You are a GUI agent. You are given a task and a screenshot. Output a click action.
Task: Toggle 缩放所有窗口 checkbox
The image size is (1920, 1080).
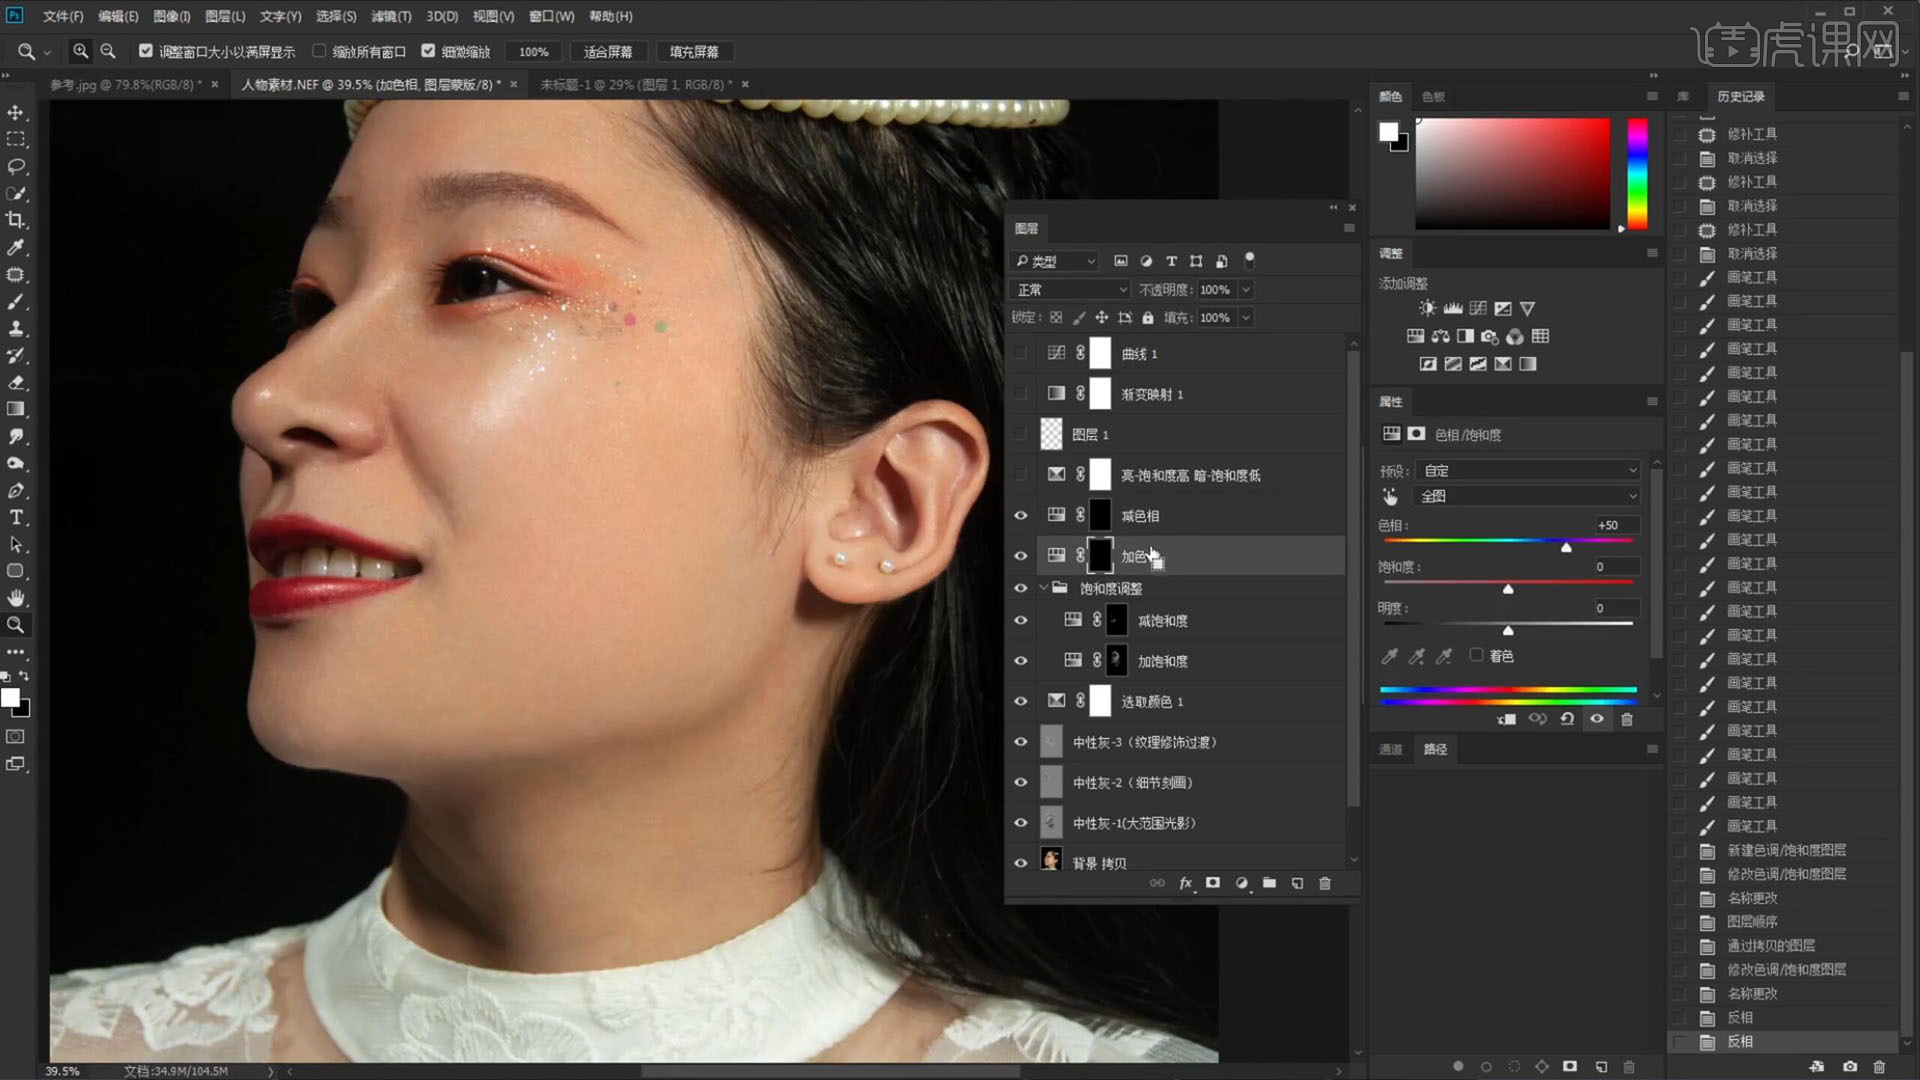[319, 51]
